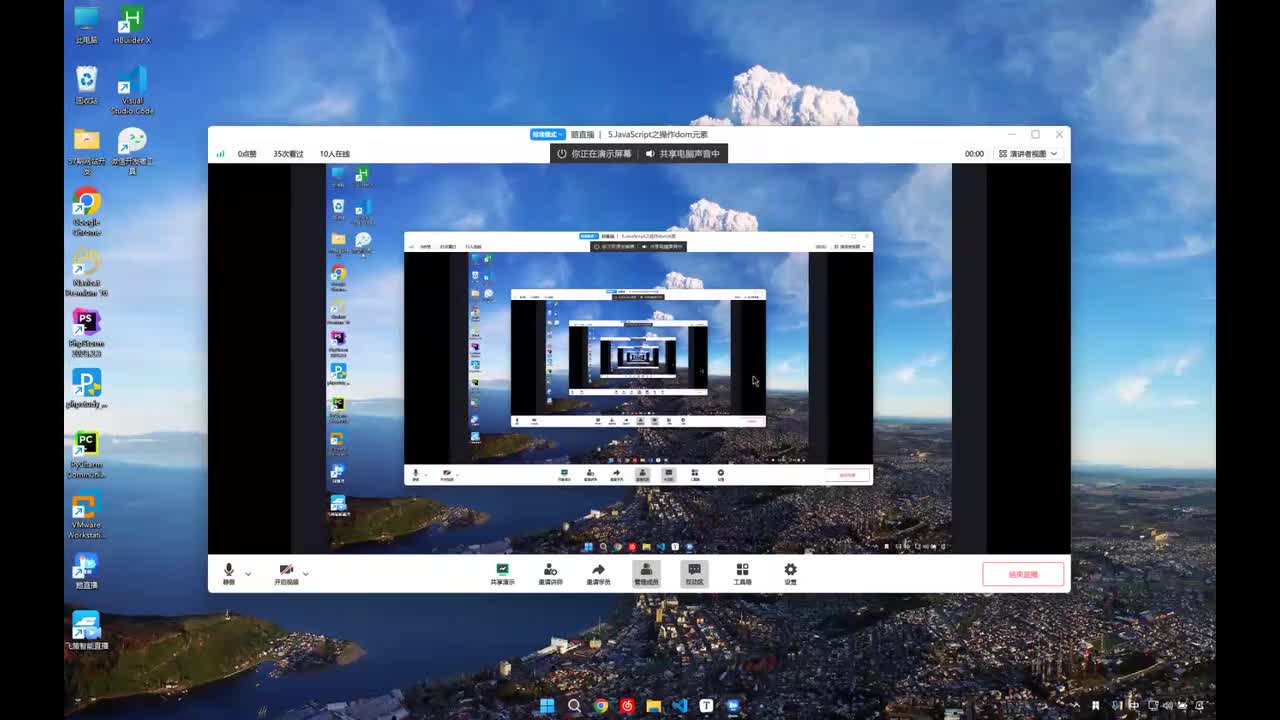Click the 00:00 live timer
Viewport: 1280px width, 720px height.
coord(974,154)
